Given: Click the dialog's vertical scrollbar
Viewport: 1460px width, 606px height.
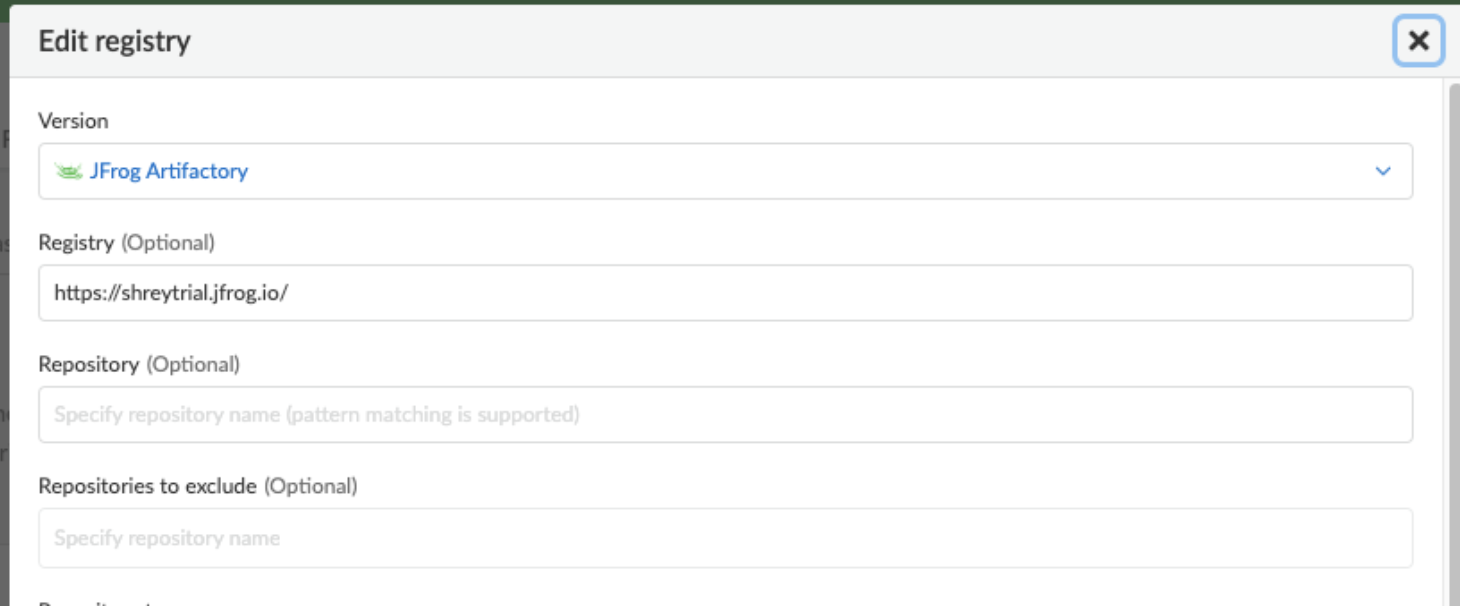Looking at the screenshot, I should (1453, 300).
